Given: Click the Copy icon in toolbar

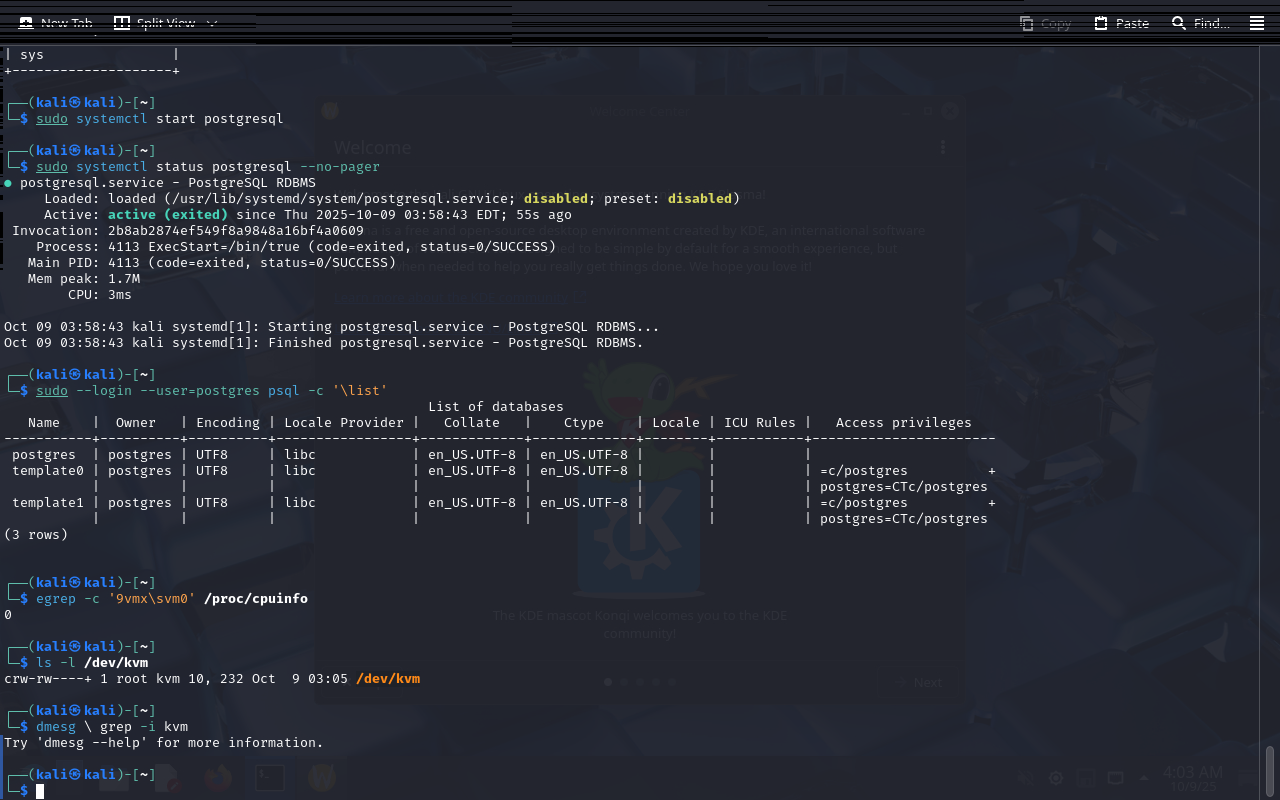Looking at the screenshot, I should [1027, 23].
